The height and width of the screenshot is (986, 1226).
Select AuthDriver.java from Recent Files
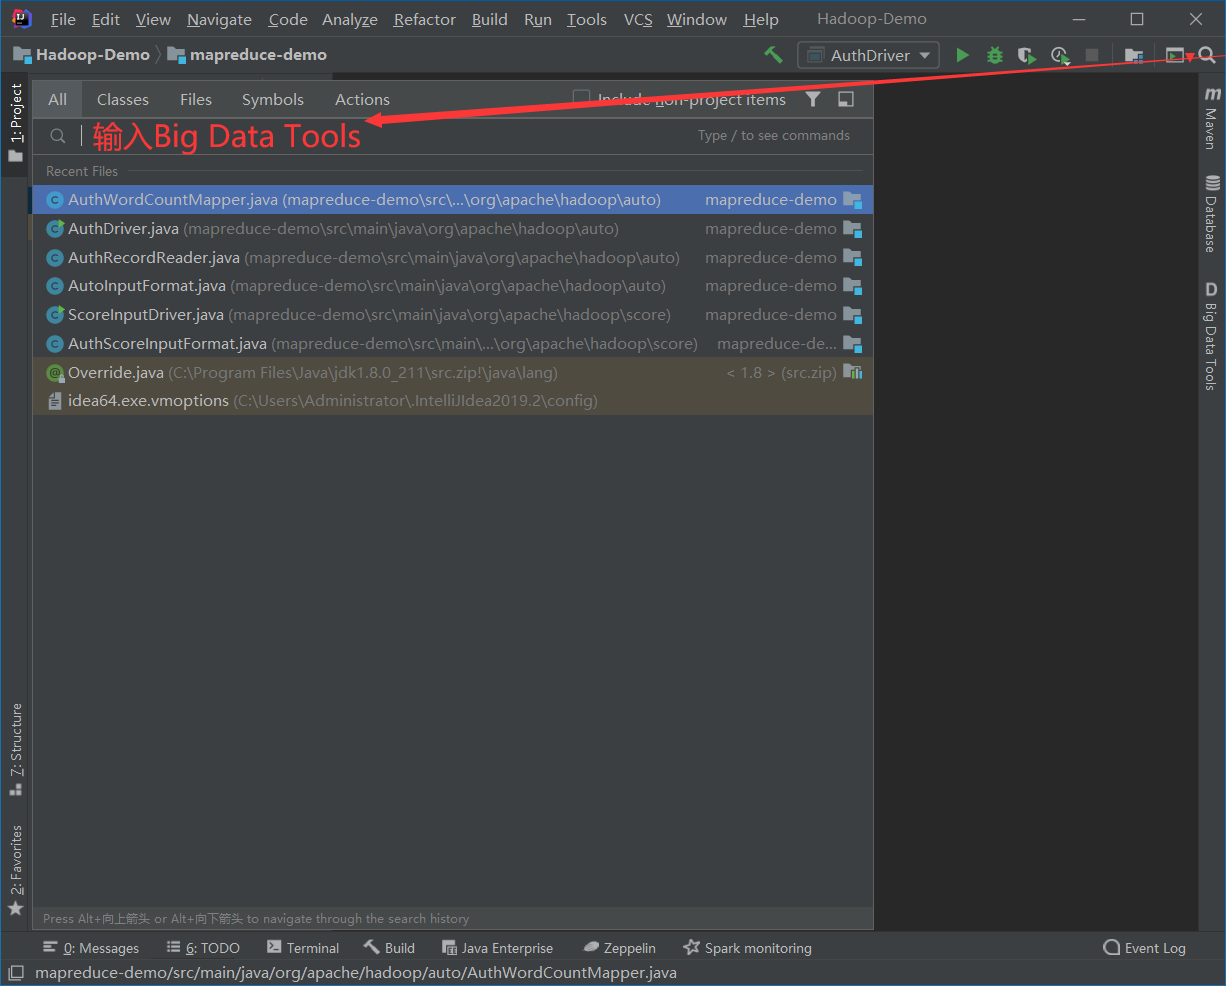point(124,228)
